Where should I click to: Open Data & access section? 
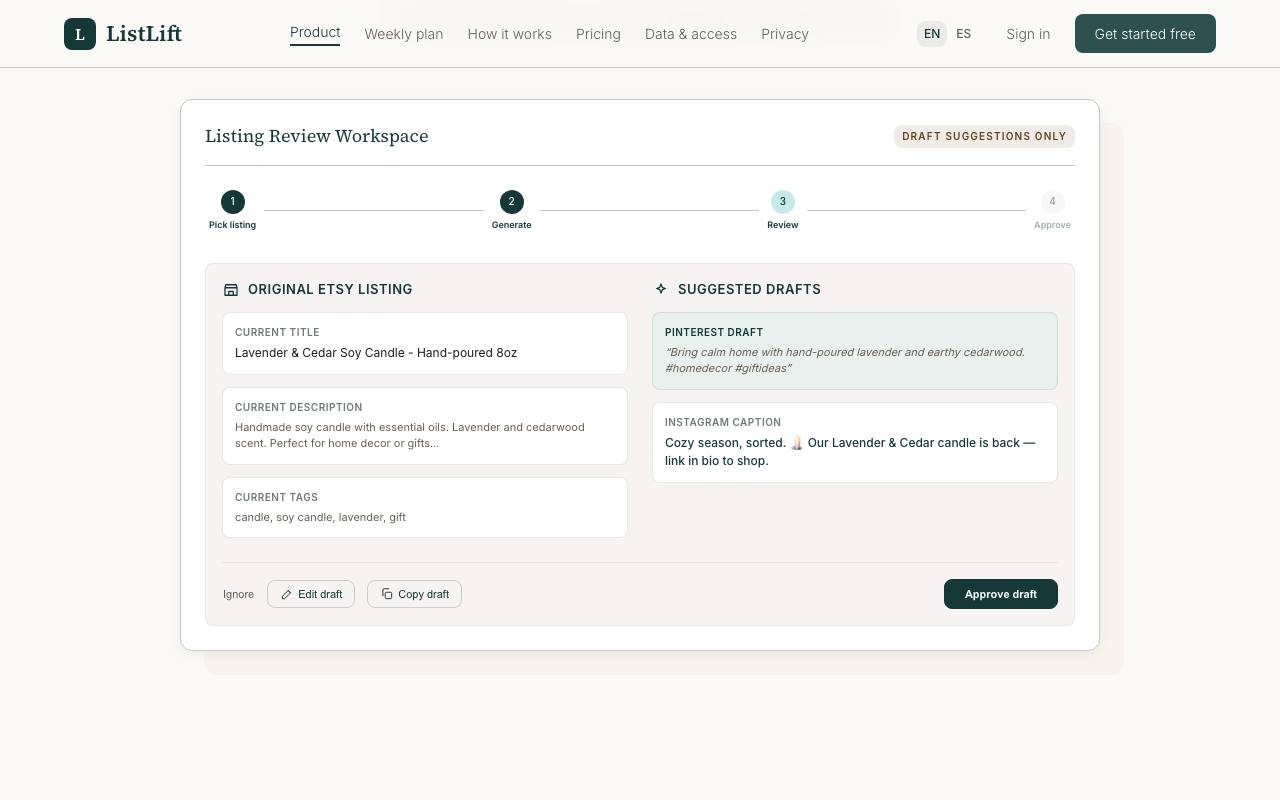pos(691,34)
